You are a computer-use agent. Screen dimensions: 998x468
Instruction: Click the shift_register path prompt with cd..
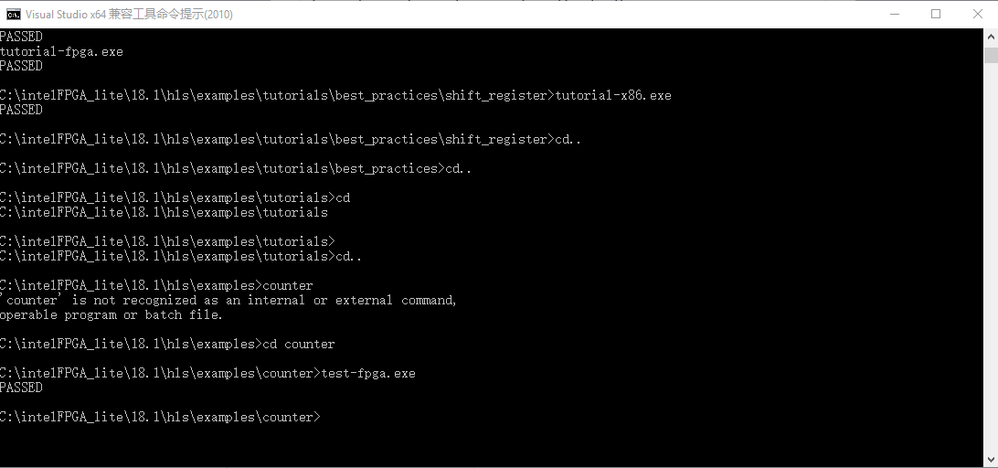[x=290, y=139]
